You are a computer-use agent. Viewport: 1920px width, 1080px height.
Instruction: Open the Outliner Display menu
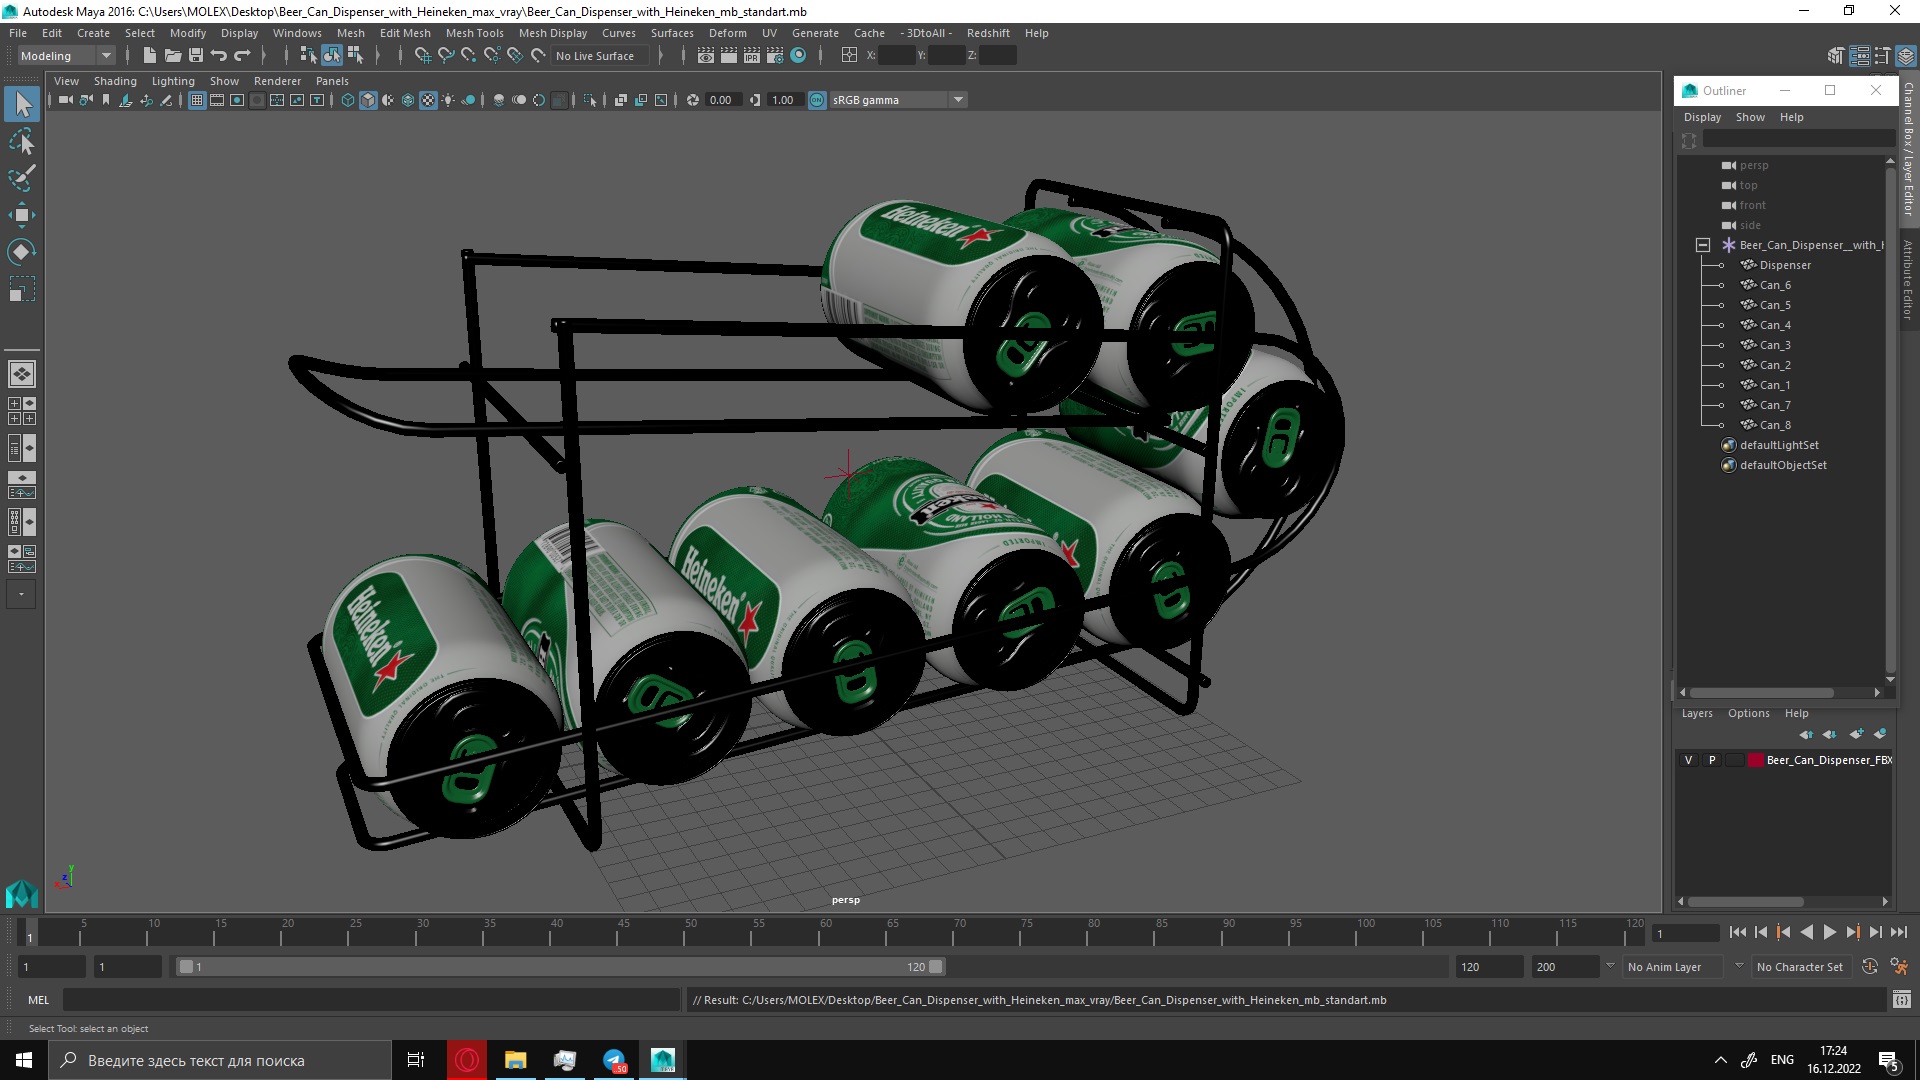pyautogui.click(x=1702, y=117)
